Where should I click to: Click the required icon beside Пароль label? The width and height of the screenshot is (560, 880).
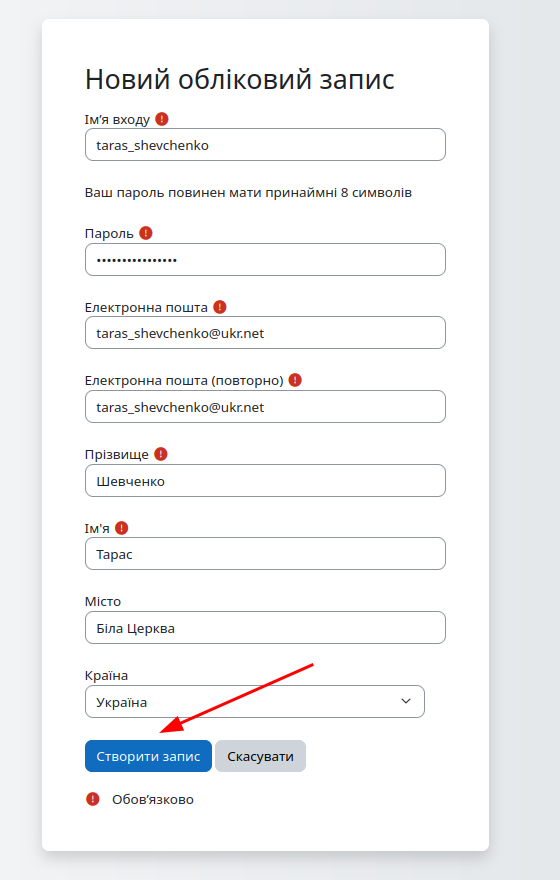coord(146,233)
